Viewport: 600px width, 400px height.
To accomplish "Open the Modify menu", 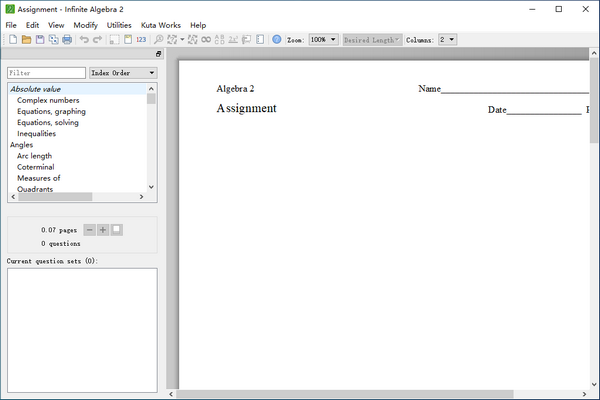I will tap(85, 24).
